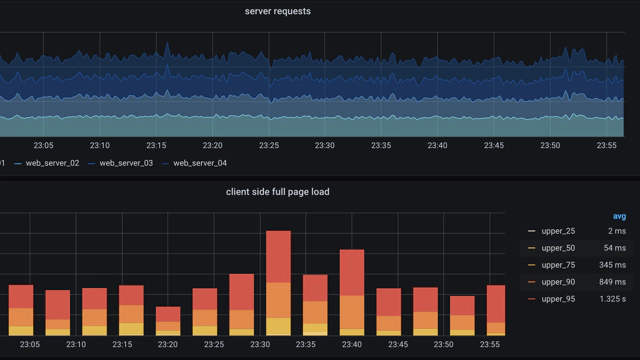
Task: Click the 54 ms average value
Action: pyautogui.click(x=615, y=248)
